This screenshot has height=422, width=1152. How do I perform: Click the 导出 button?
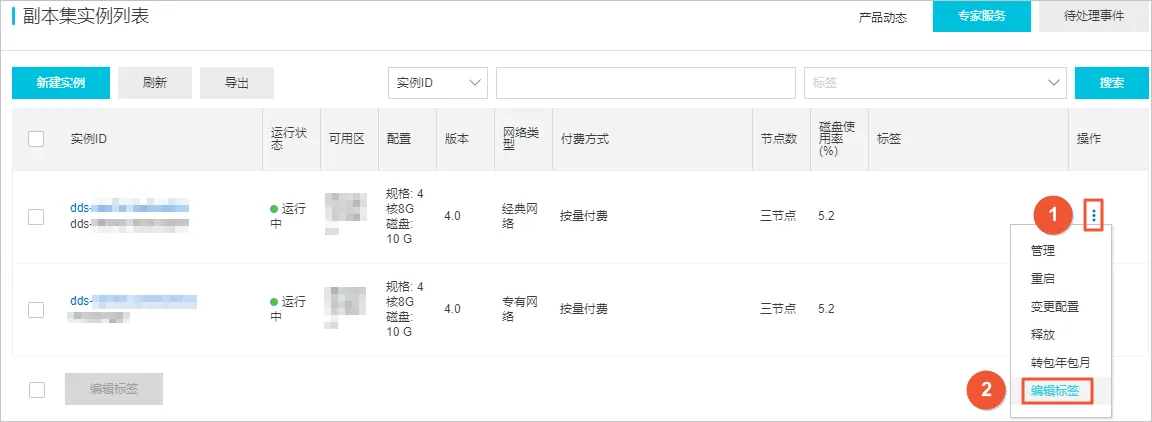[x=237, y=83]
